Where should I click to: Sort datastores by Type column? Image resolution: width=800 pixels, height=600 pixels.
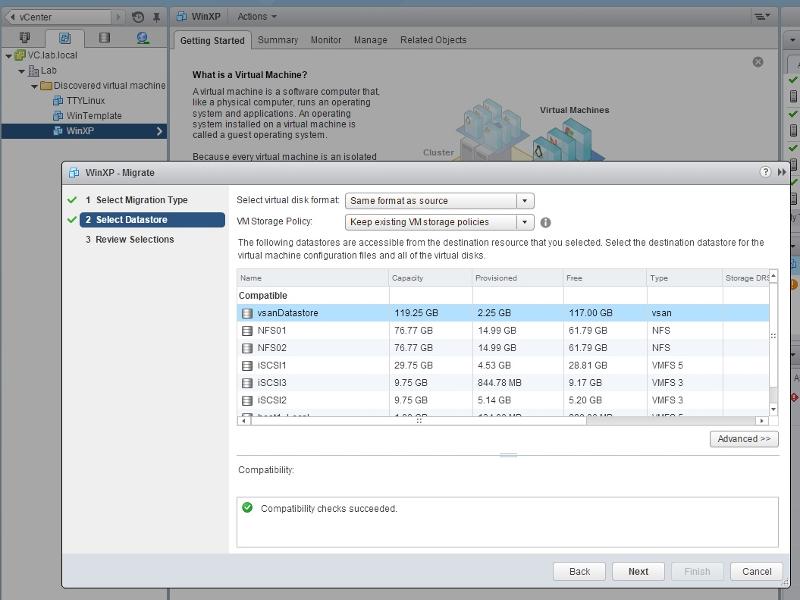(684, 278)
